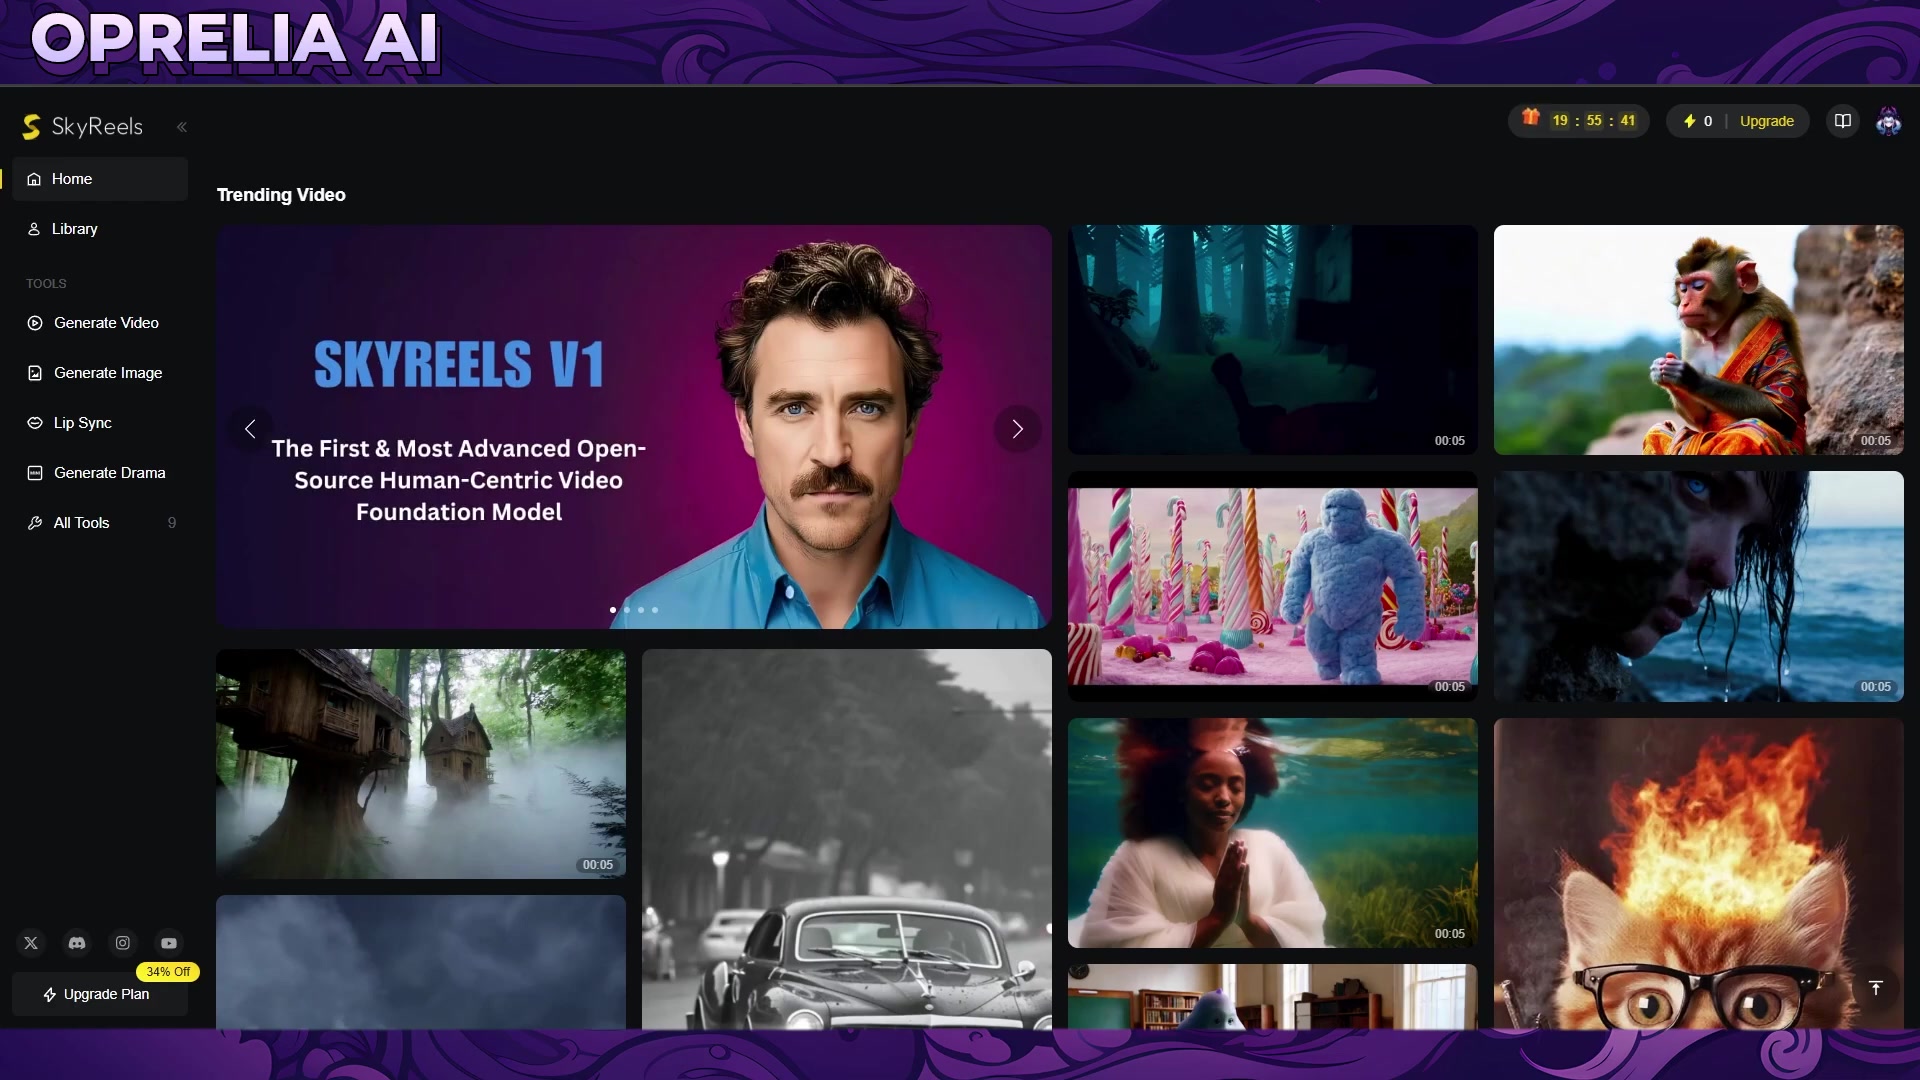
Task: Open the Discord social link
Action: coord(77,943)
